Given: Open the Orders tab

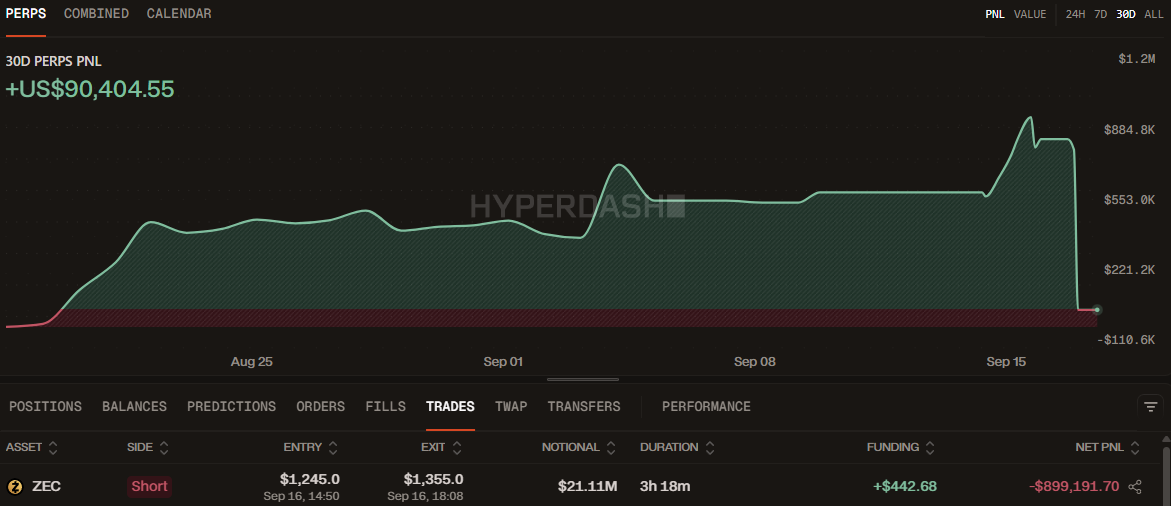Looking at the screenshot, I should pyautogui.click(x=320, y=407).
